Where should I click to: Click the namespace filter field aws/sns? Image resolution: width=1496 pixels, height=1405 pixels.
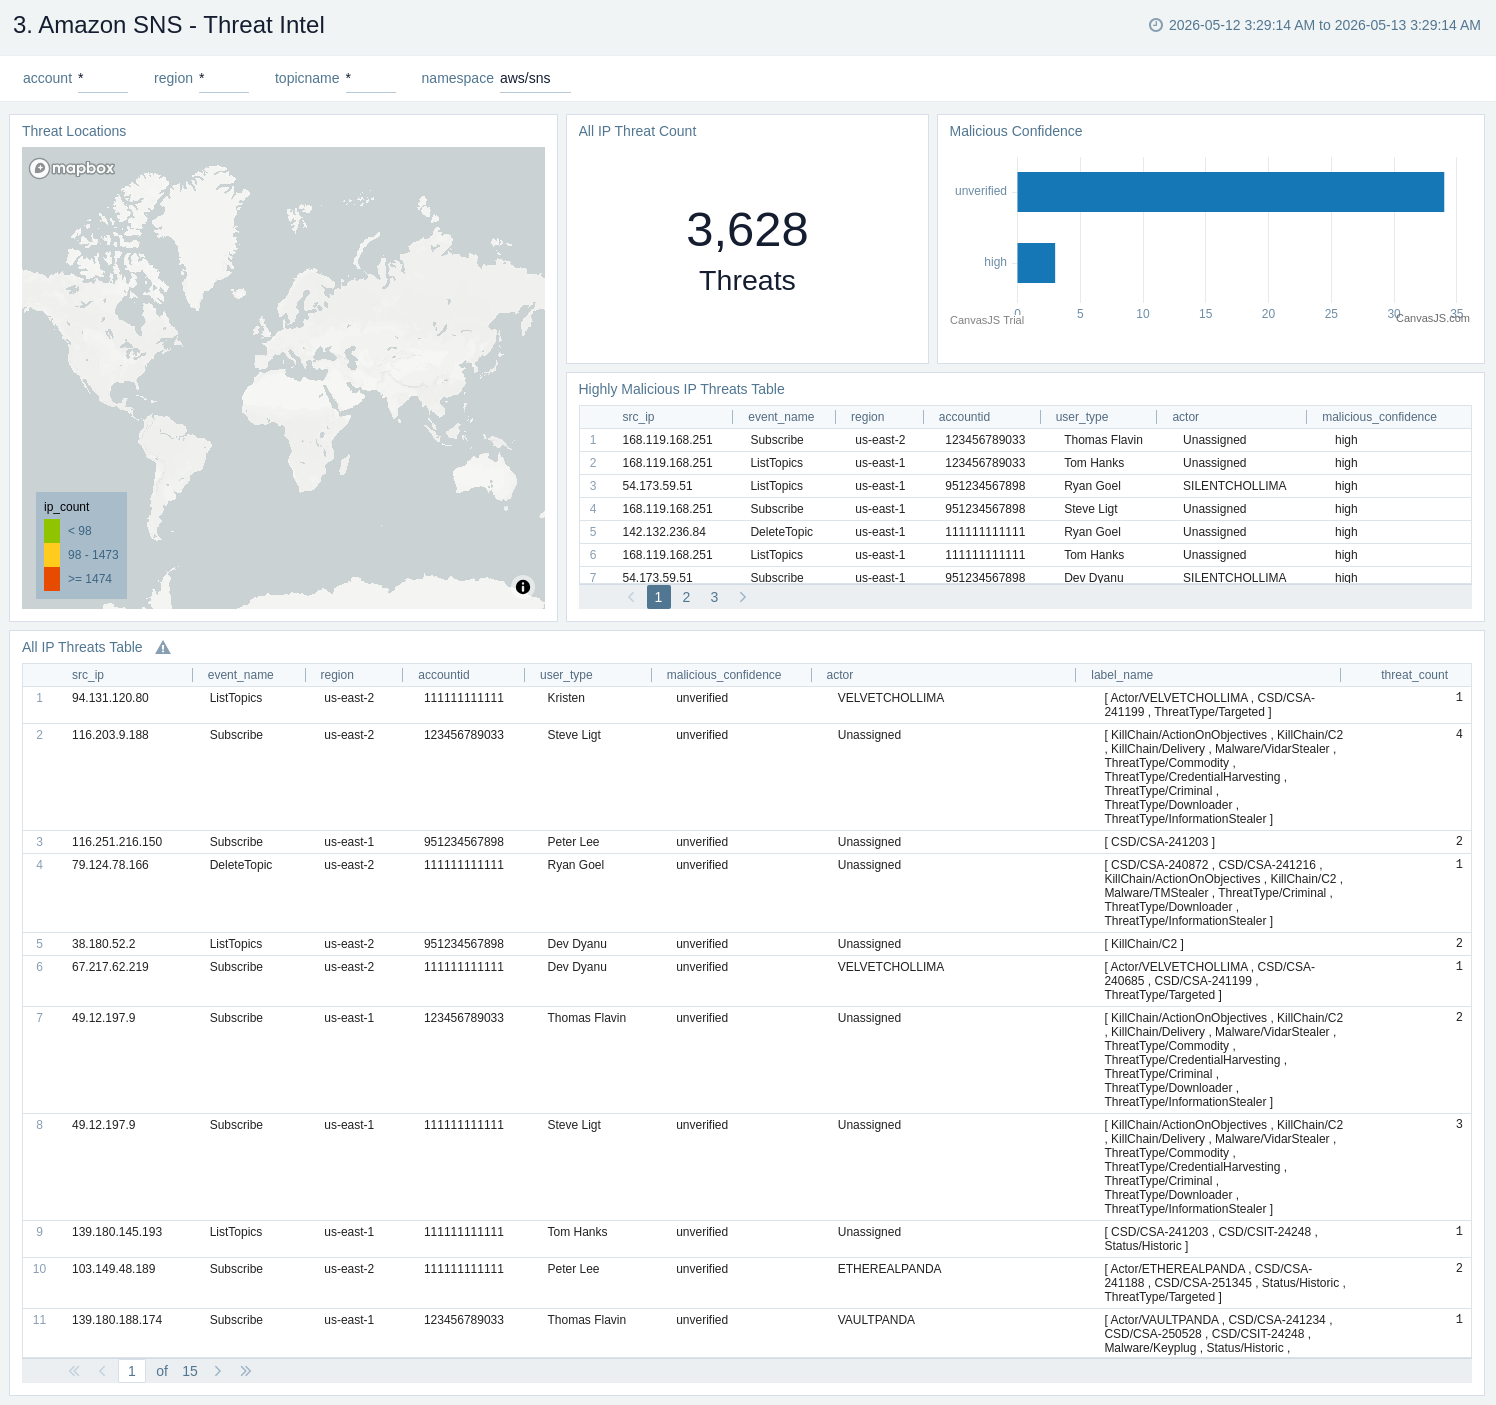[x=535, y=78]
